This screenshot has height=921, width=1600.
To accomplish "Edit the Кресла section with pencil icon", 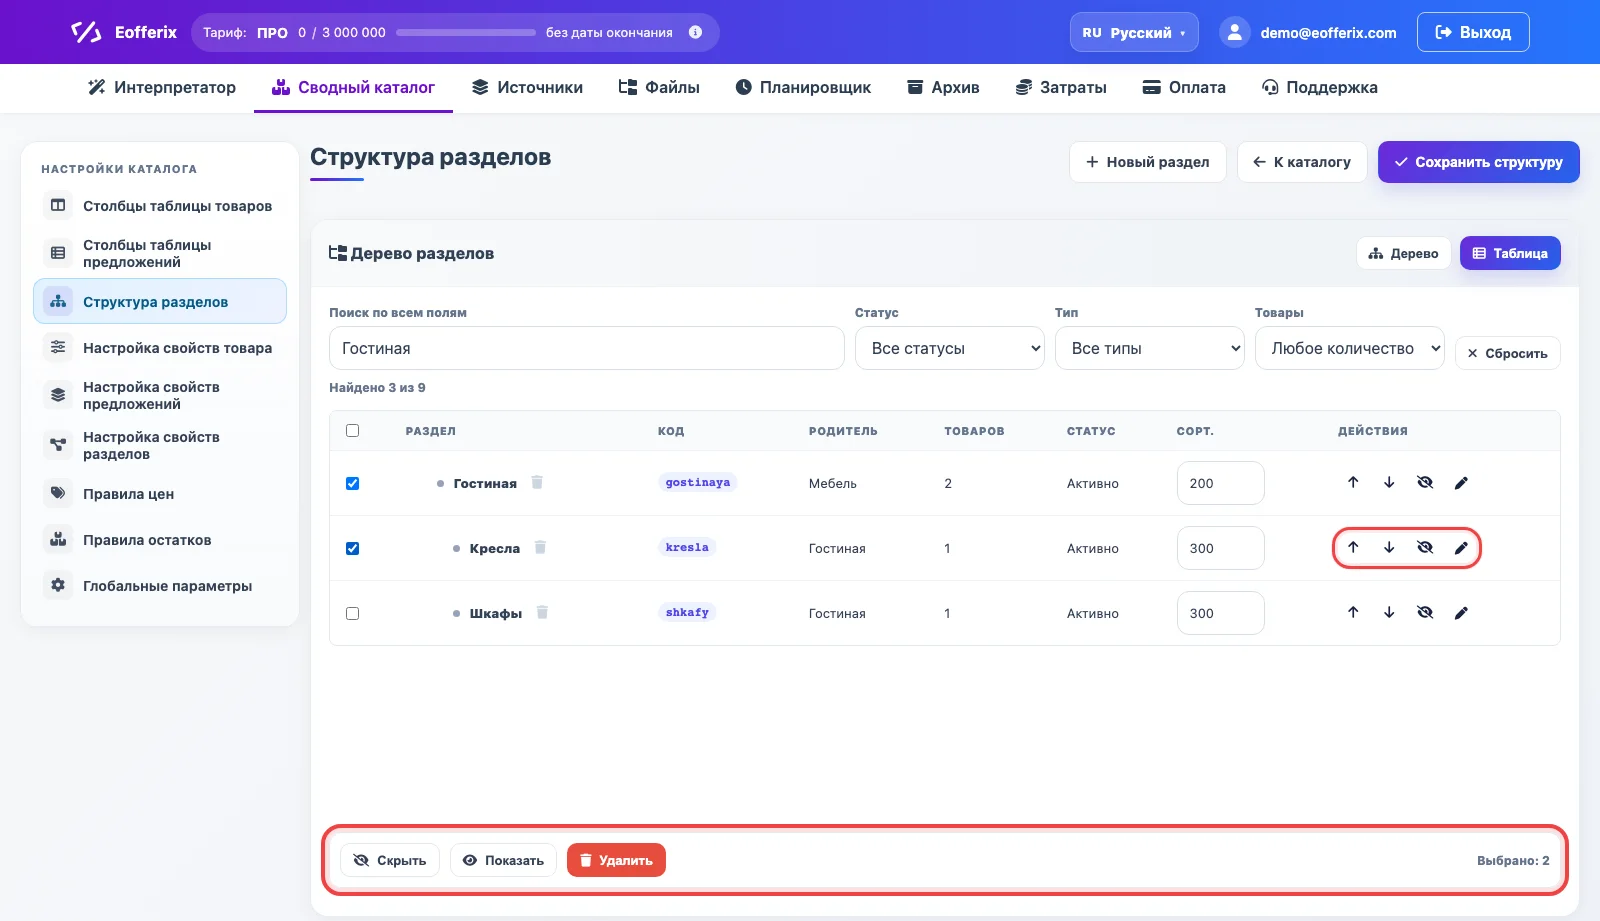I will pyautogui.click(x=1461, y=548).
